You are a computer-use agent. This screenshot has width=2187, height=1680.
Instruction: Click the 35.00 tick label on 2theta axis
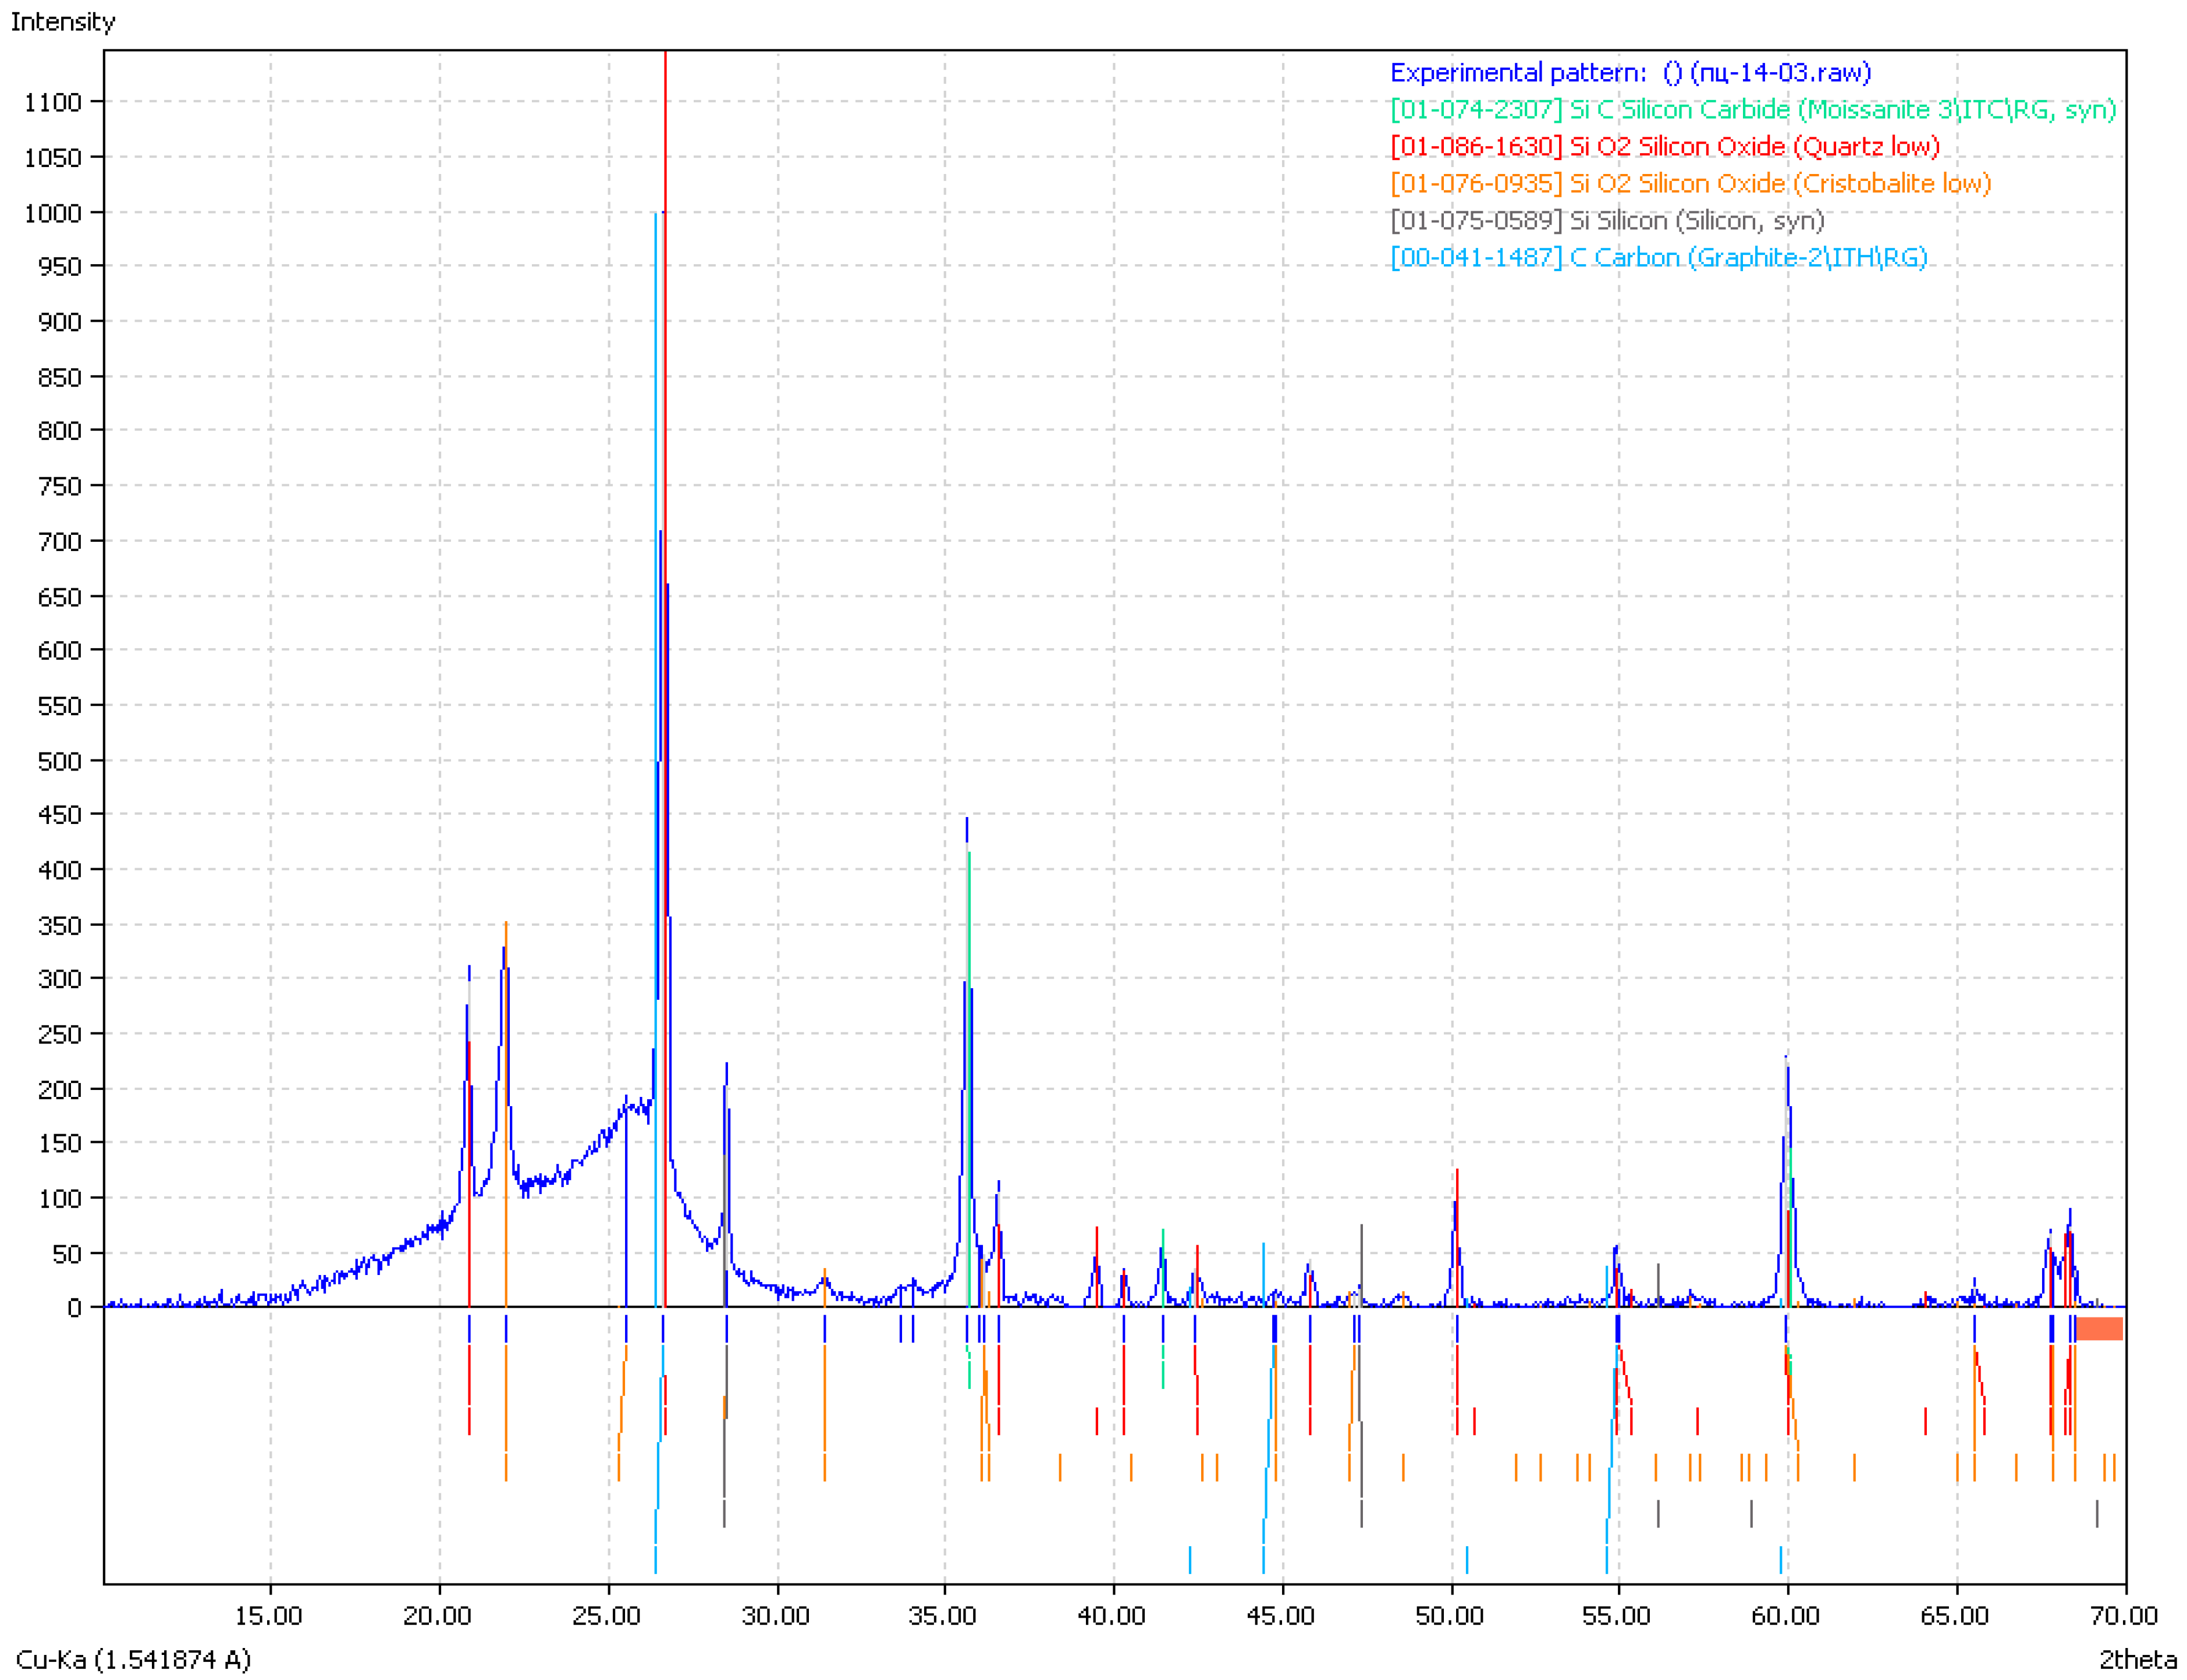942,1616
